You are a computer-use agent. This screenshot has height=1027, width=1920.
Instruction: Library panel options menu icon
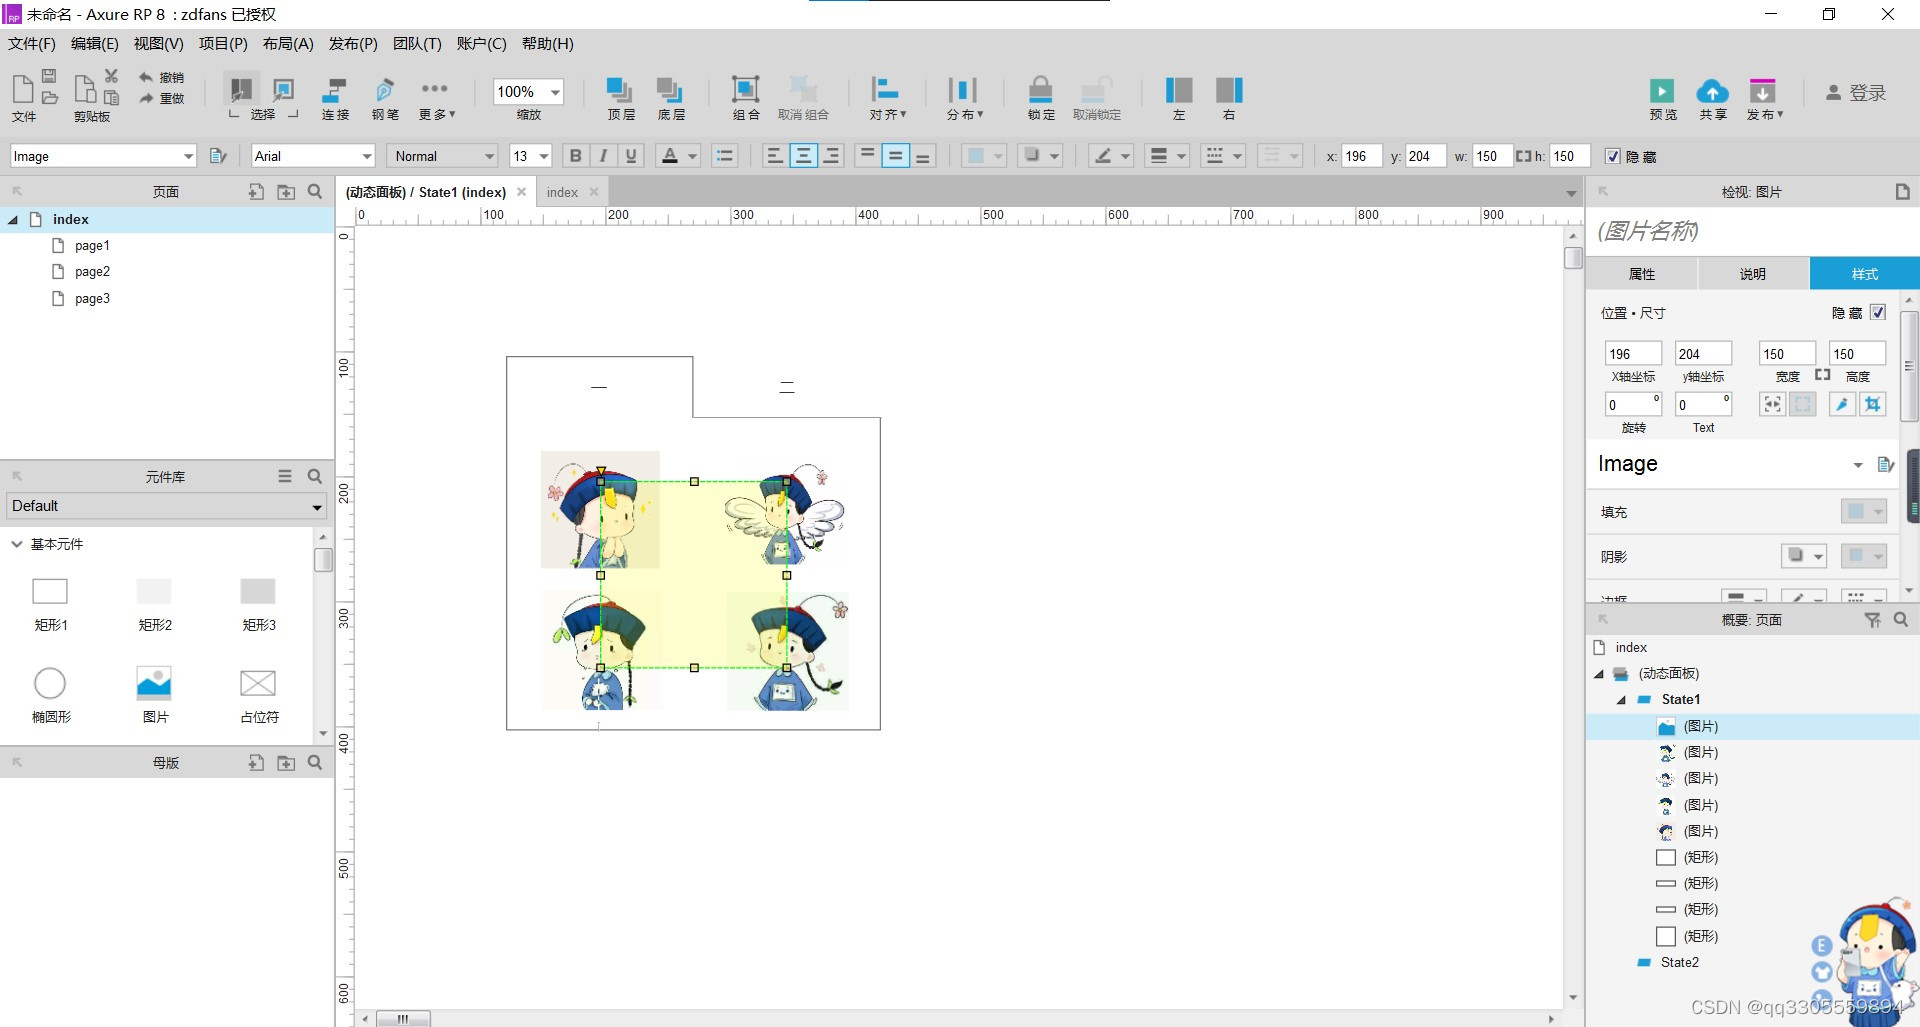(x=285, y=477)
